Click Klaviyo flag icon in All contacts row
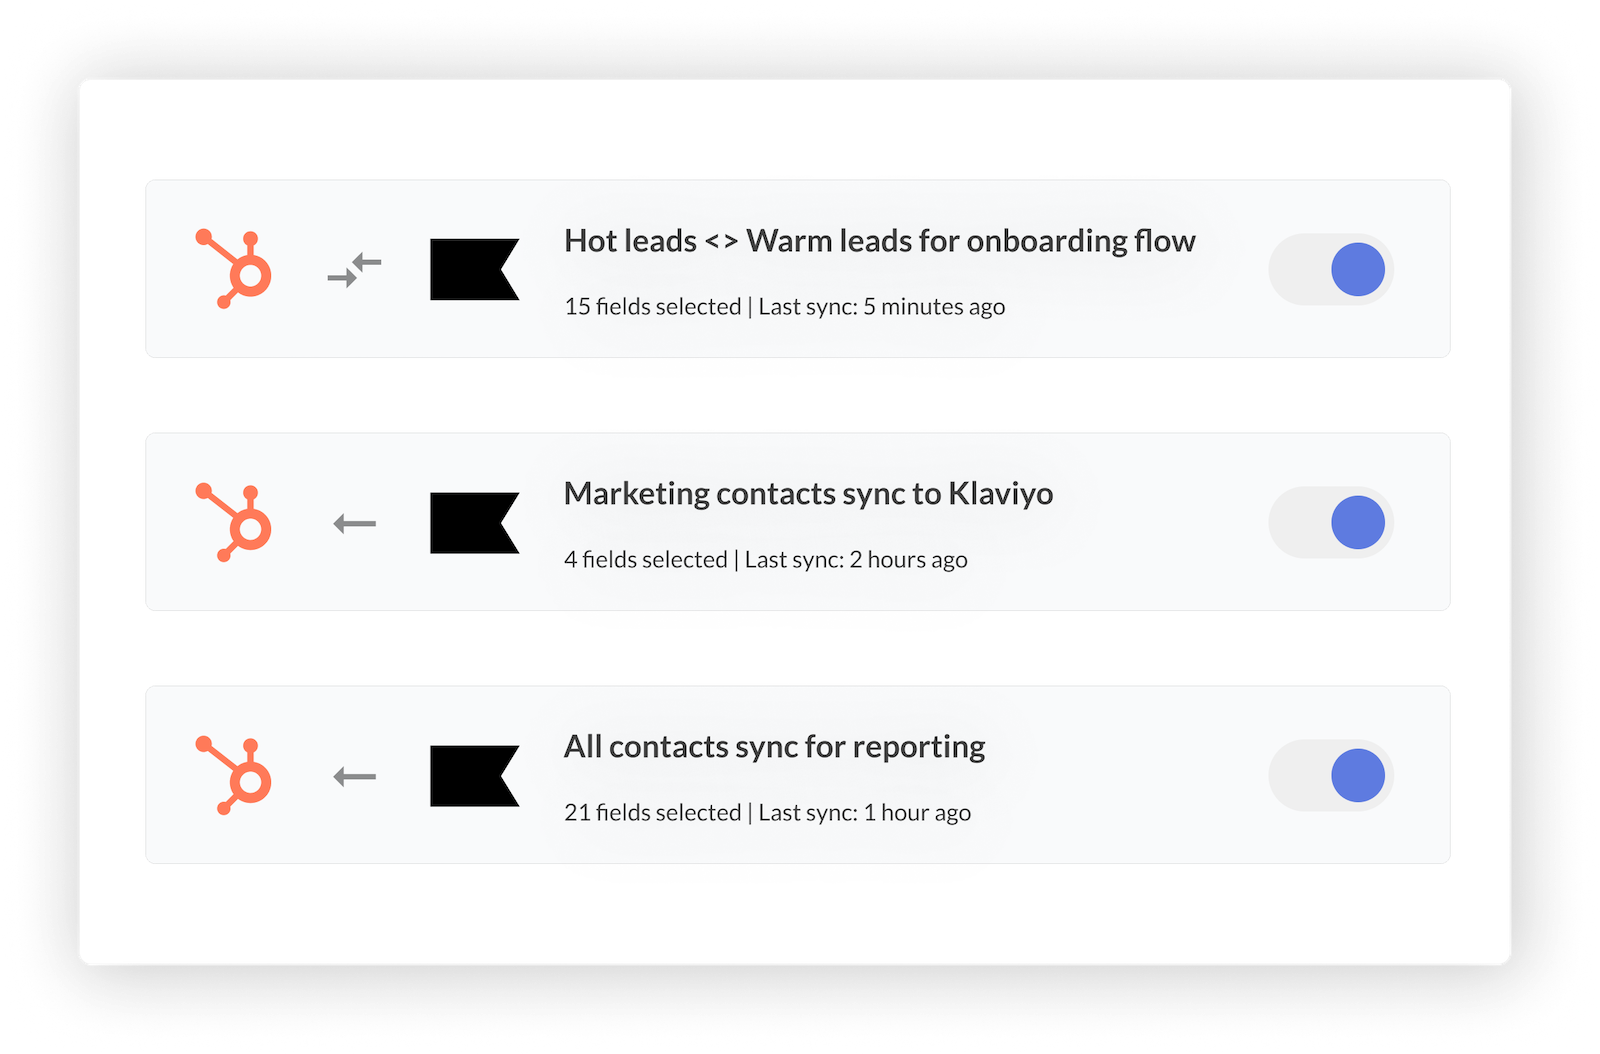 point(474,775)
